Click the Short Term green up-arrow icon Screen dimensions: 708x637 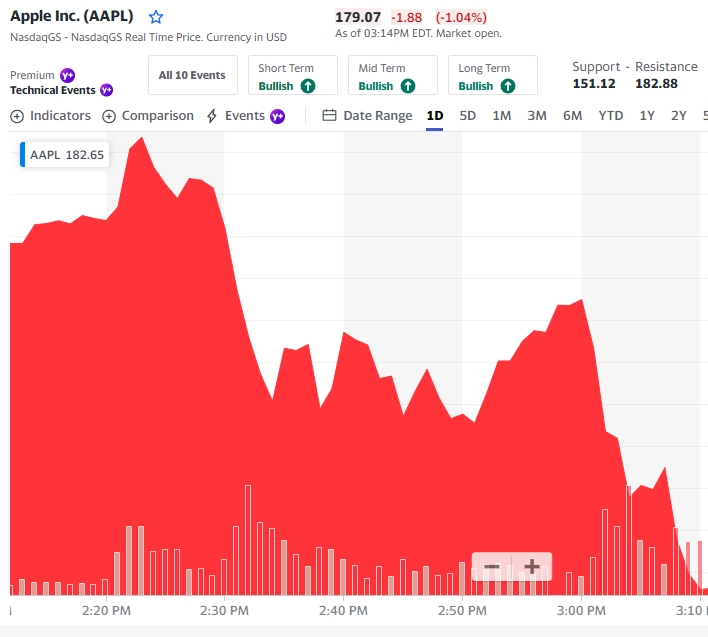click(x=308, y=86)
